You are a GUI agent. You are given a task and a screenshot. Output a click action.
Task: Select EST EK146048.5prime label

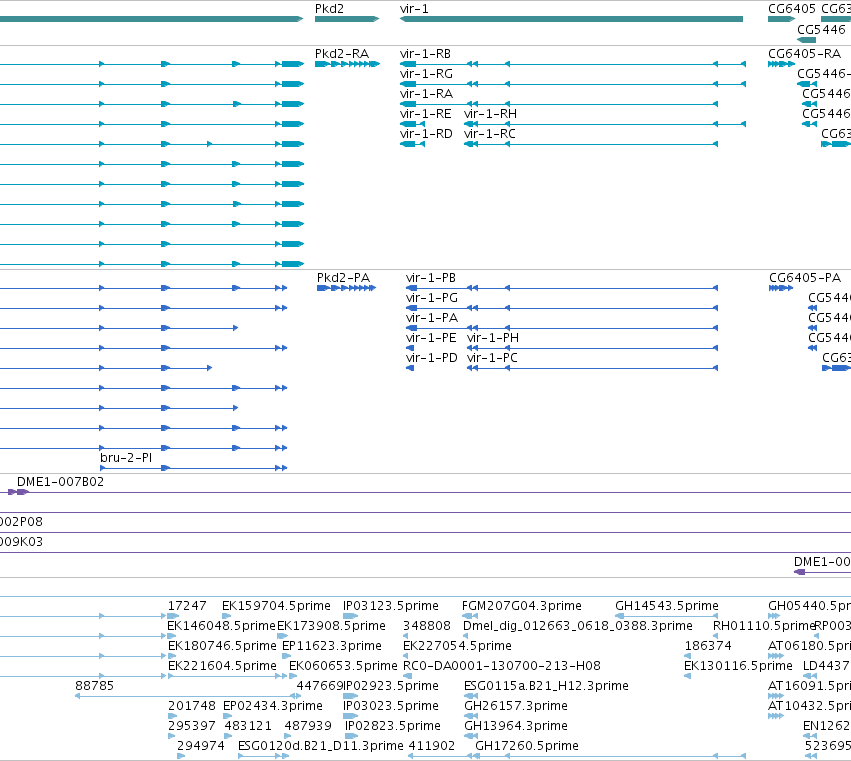[x=221, y=626]
